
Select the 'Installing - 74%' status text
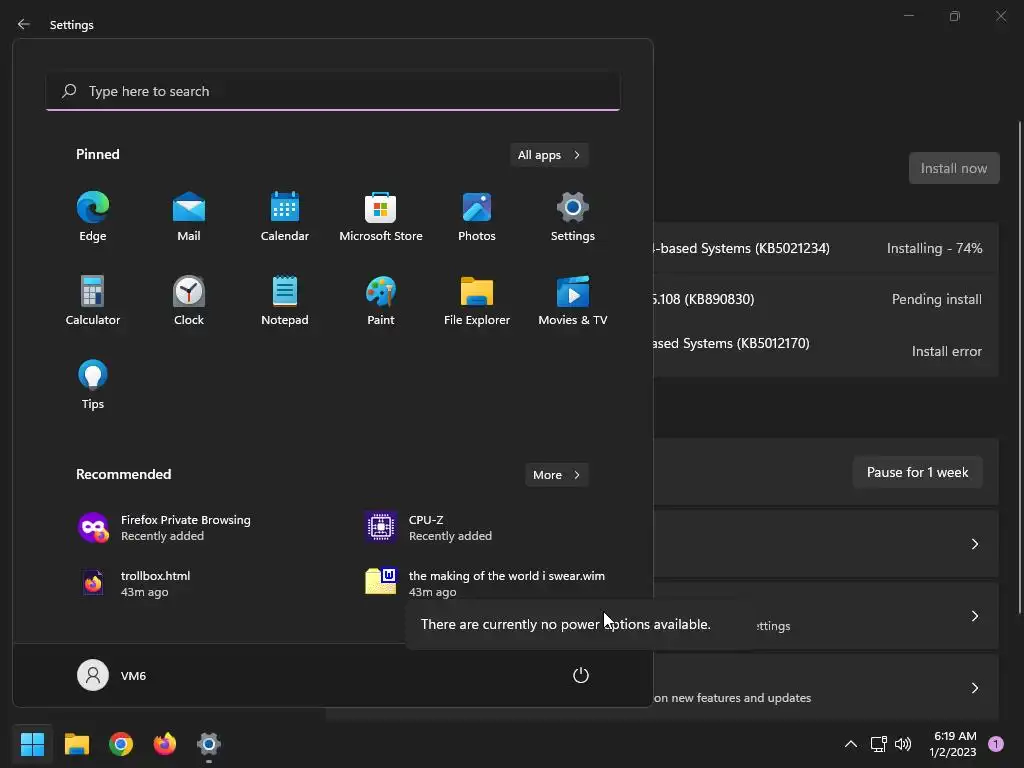(935, 248)
